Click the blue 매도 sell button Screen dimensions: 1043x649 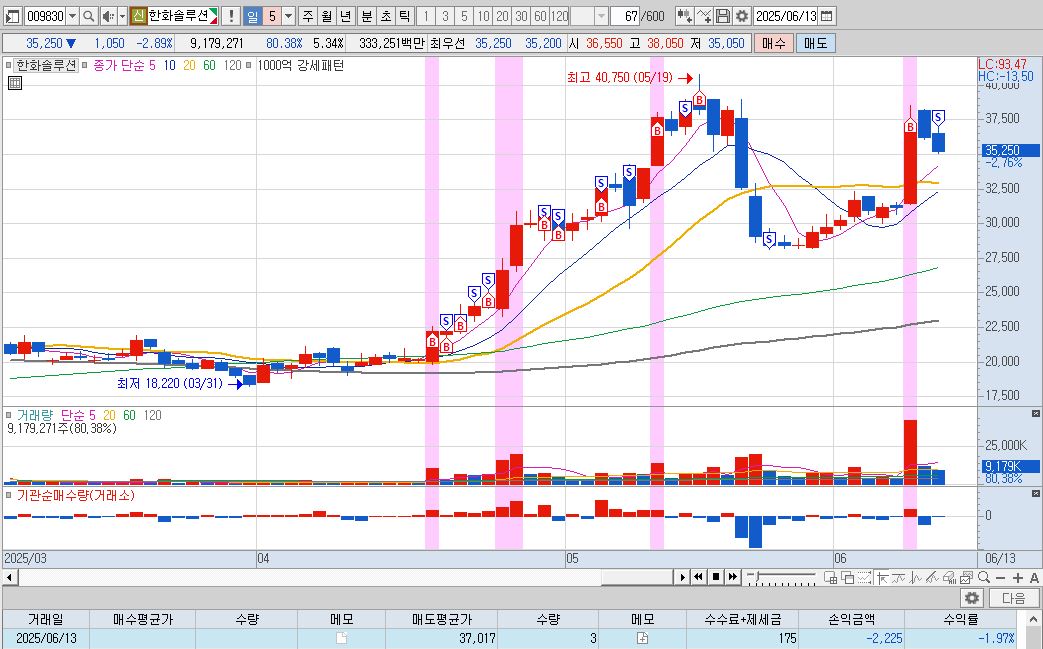pos(816,43)
